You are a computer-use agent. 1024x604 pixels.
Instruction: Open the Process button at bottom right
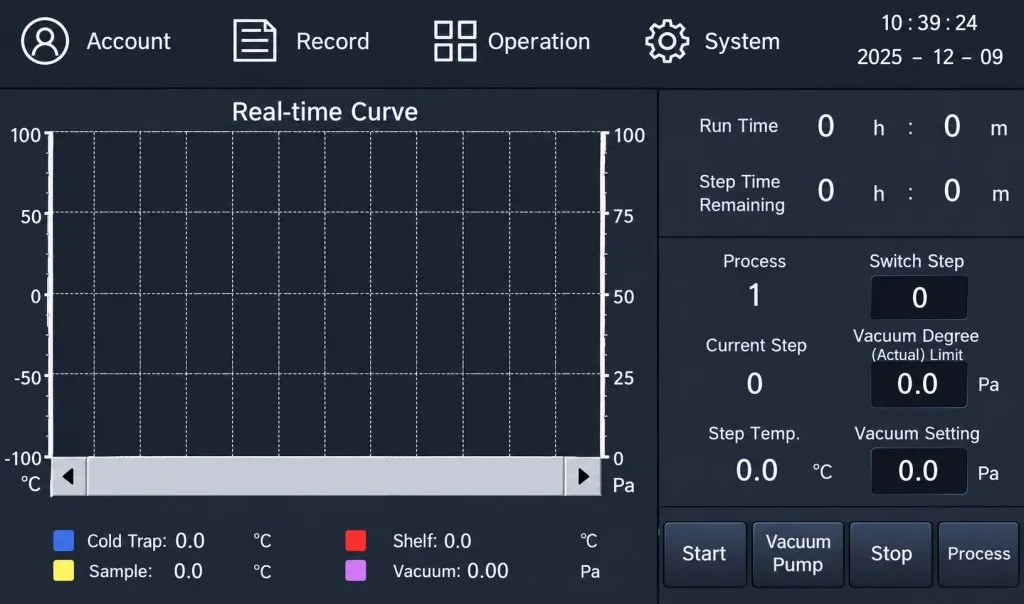point(978,554)
